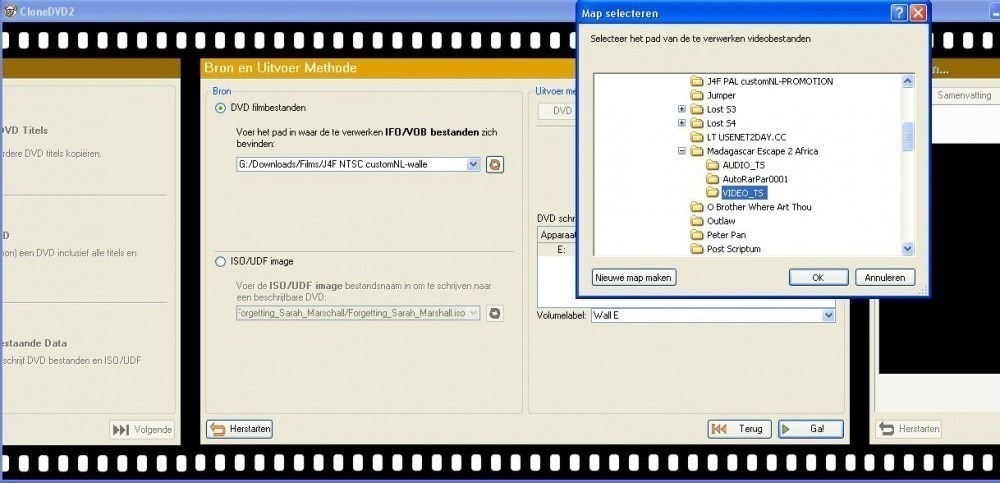Select the DVD filmbestanden radio button
This screenshot has height=483, width=1000.
click(x=221, y=108)
